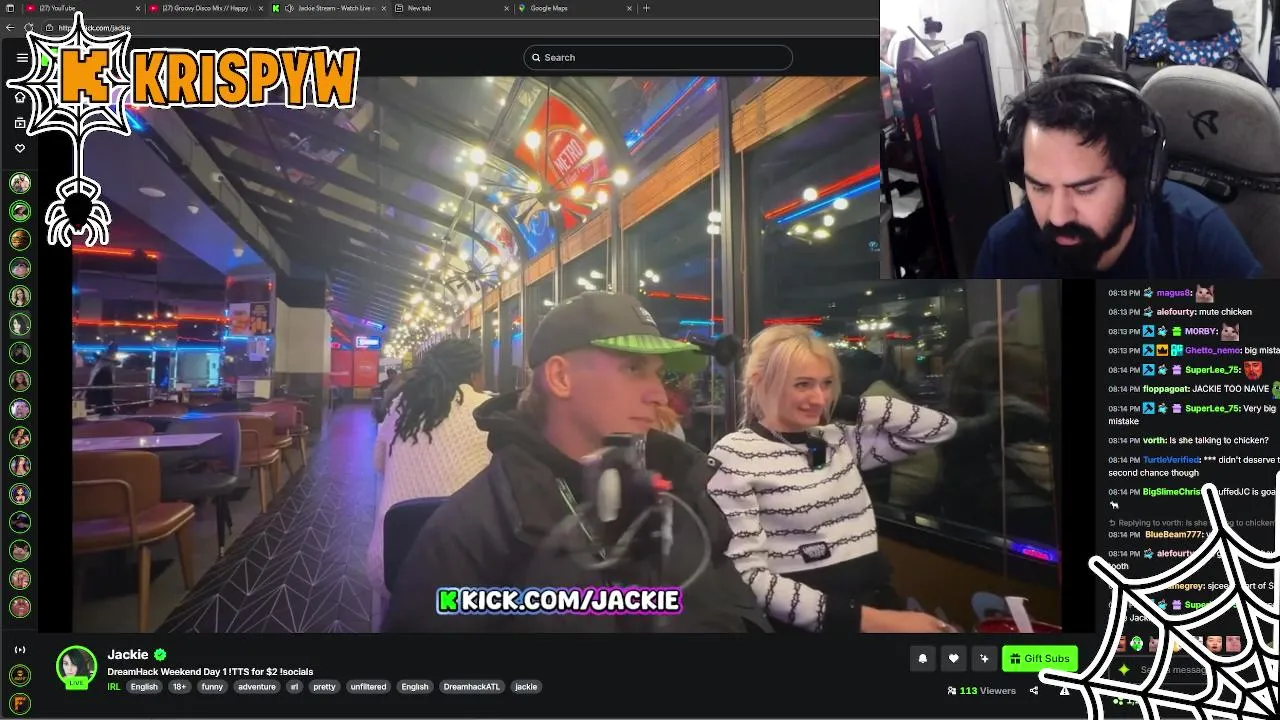Click chat username TurtleVerified
The height and width of the screenshot is (720, 1280).
point(1171,460)
